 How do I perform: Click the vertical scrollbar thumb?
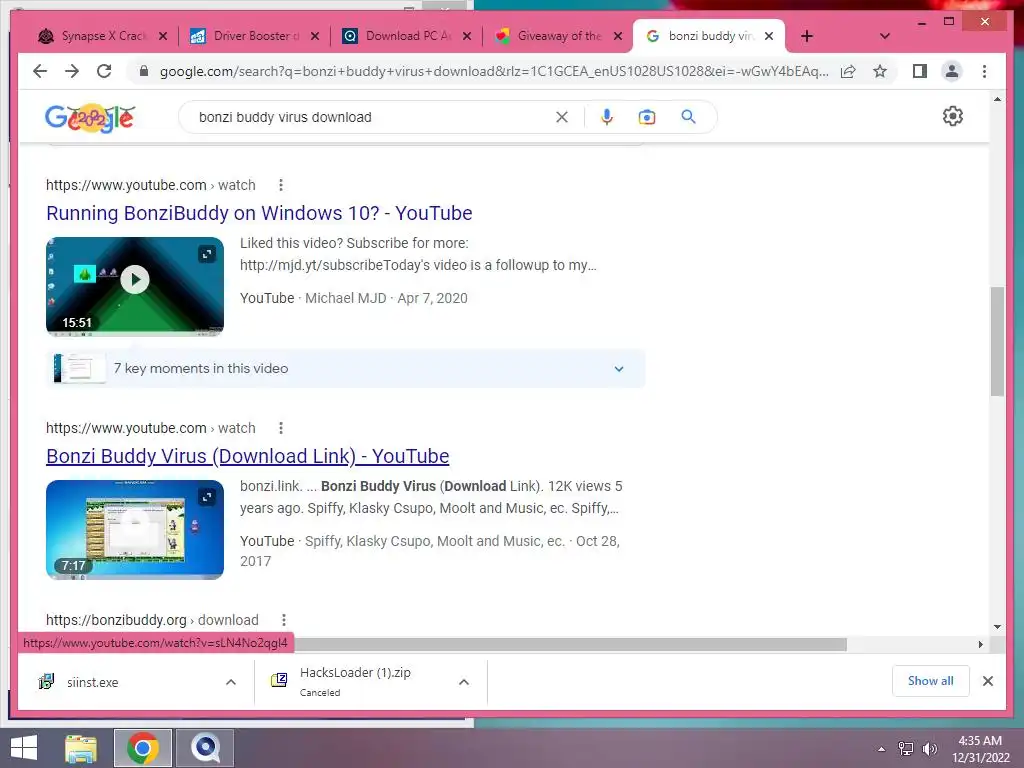(x=997, y=342)
